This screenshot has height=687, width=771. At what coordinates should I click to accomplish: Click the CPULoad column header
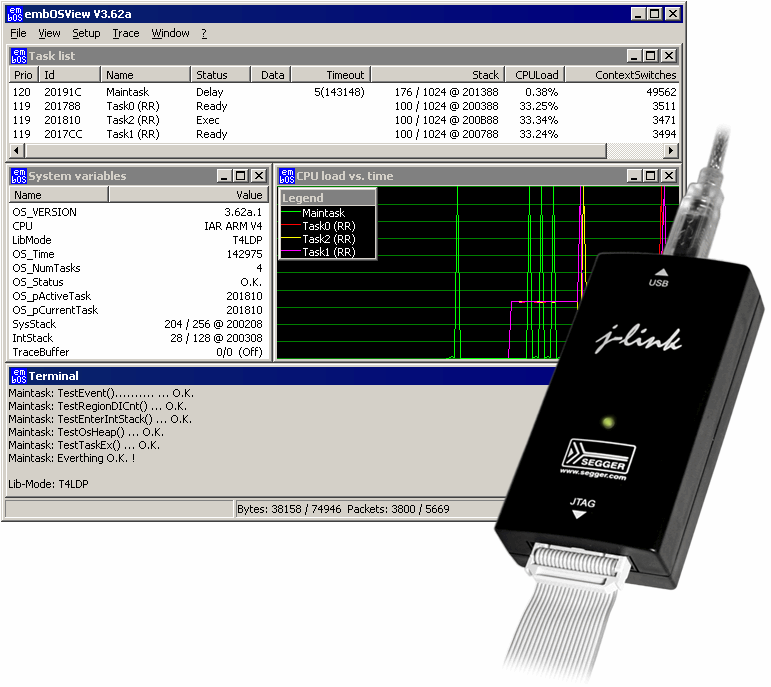[x=535, y=75]
